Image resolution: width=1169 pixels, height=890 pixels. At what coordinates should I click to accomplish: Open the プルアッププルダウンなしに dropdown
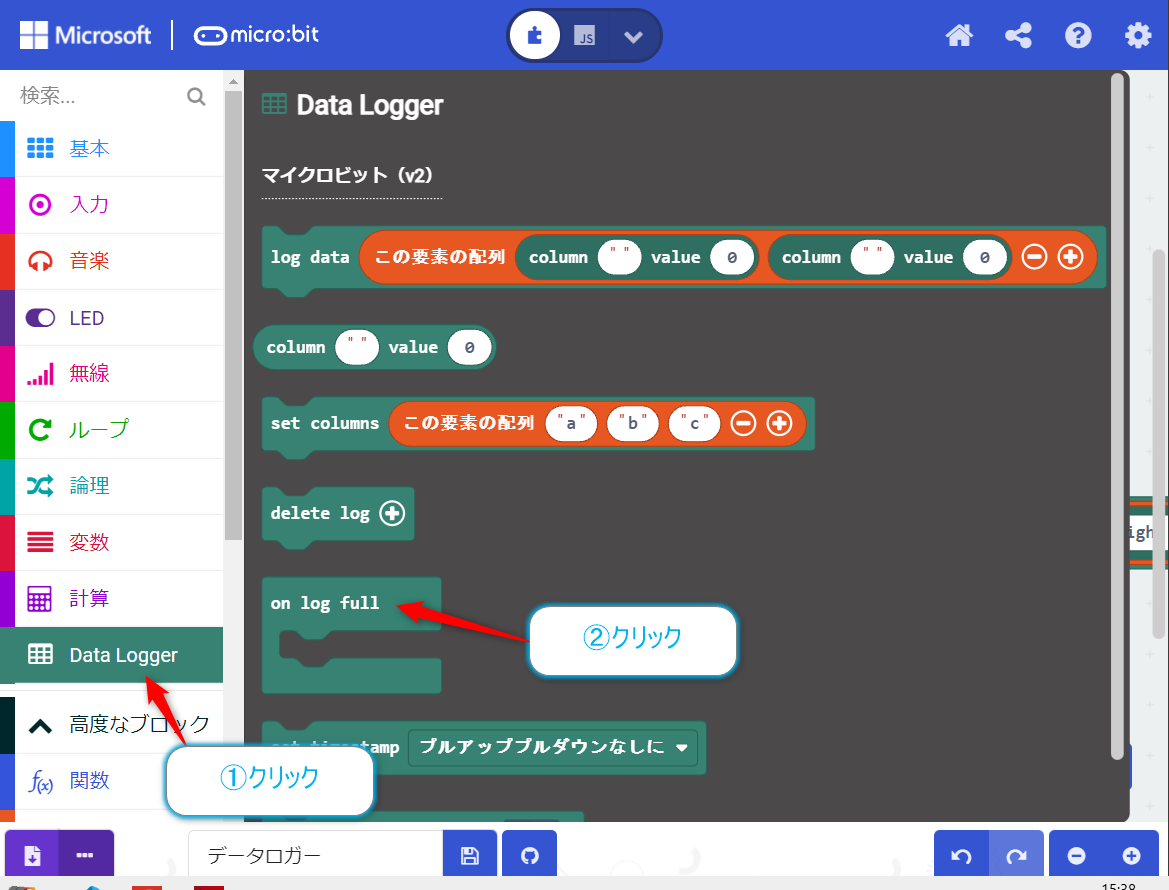(x=552, y=747)
